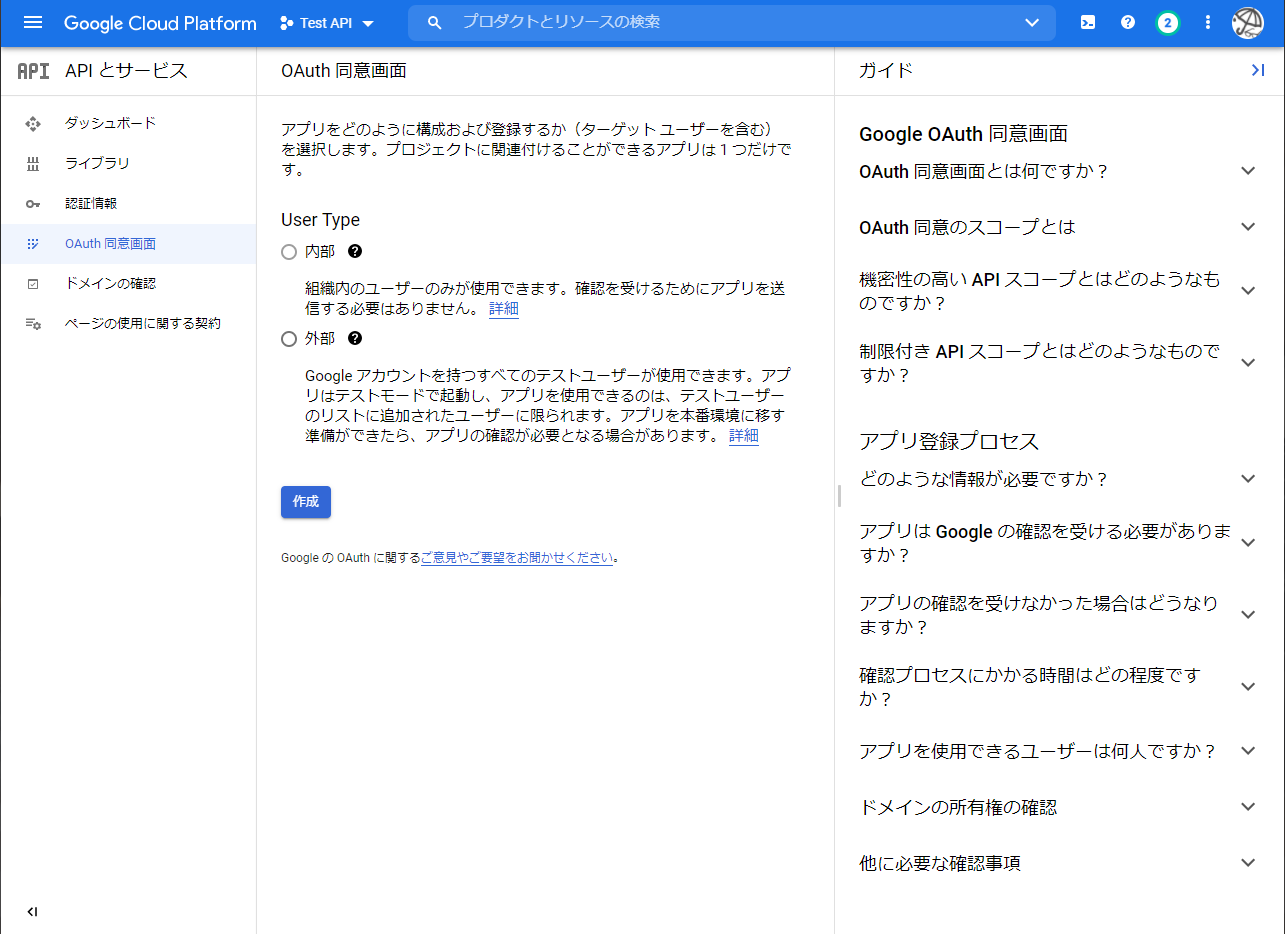
Task: Click the API logo icon in sidebar header
Action: coord(33,71)
